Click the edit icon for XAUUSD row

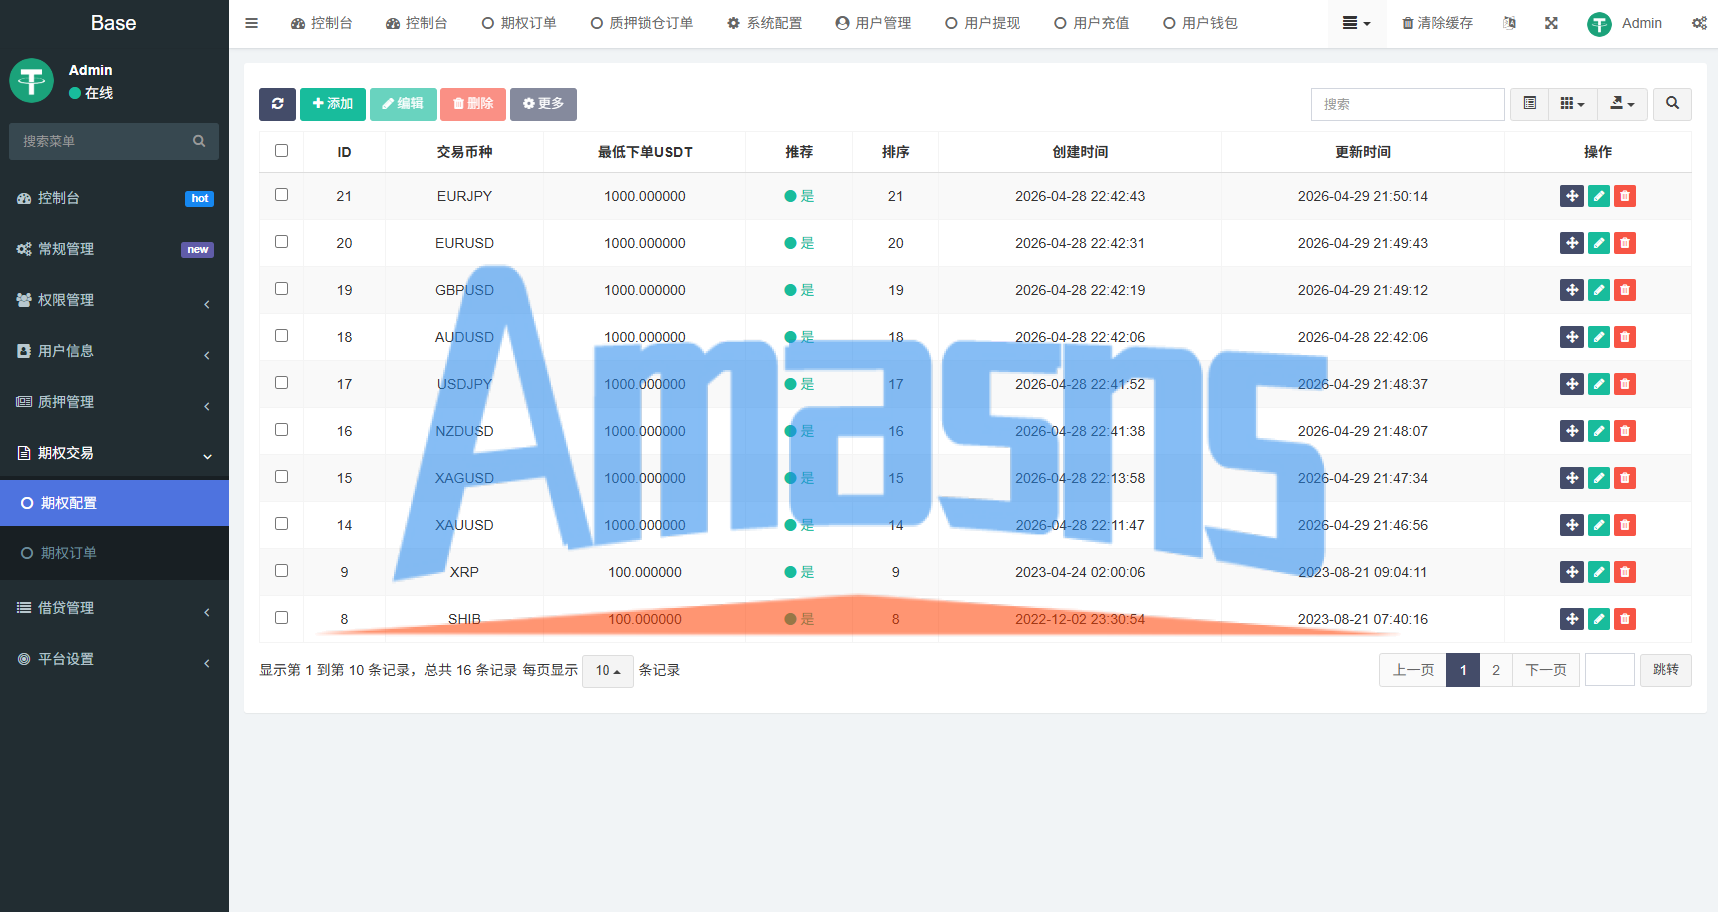click(1599, 525)
